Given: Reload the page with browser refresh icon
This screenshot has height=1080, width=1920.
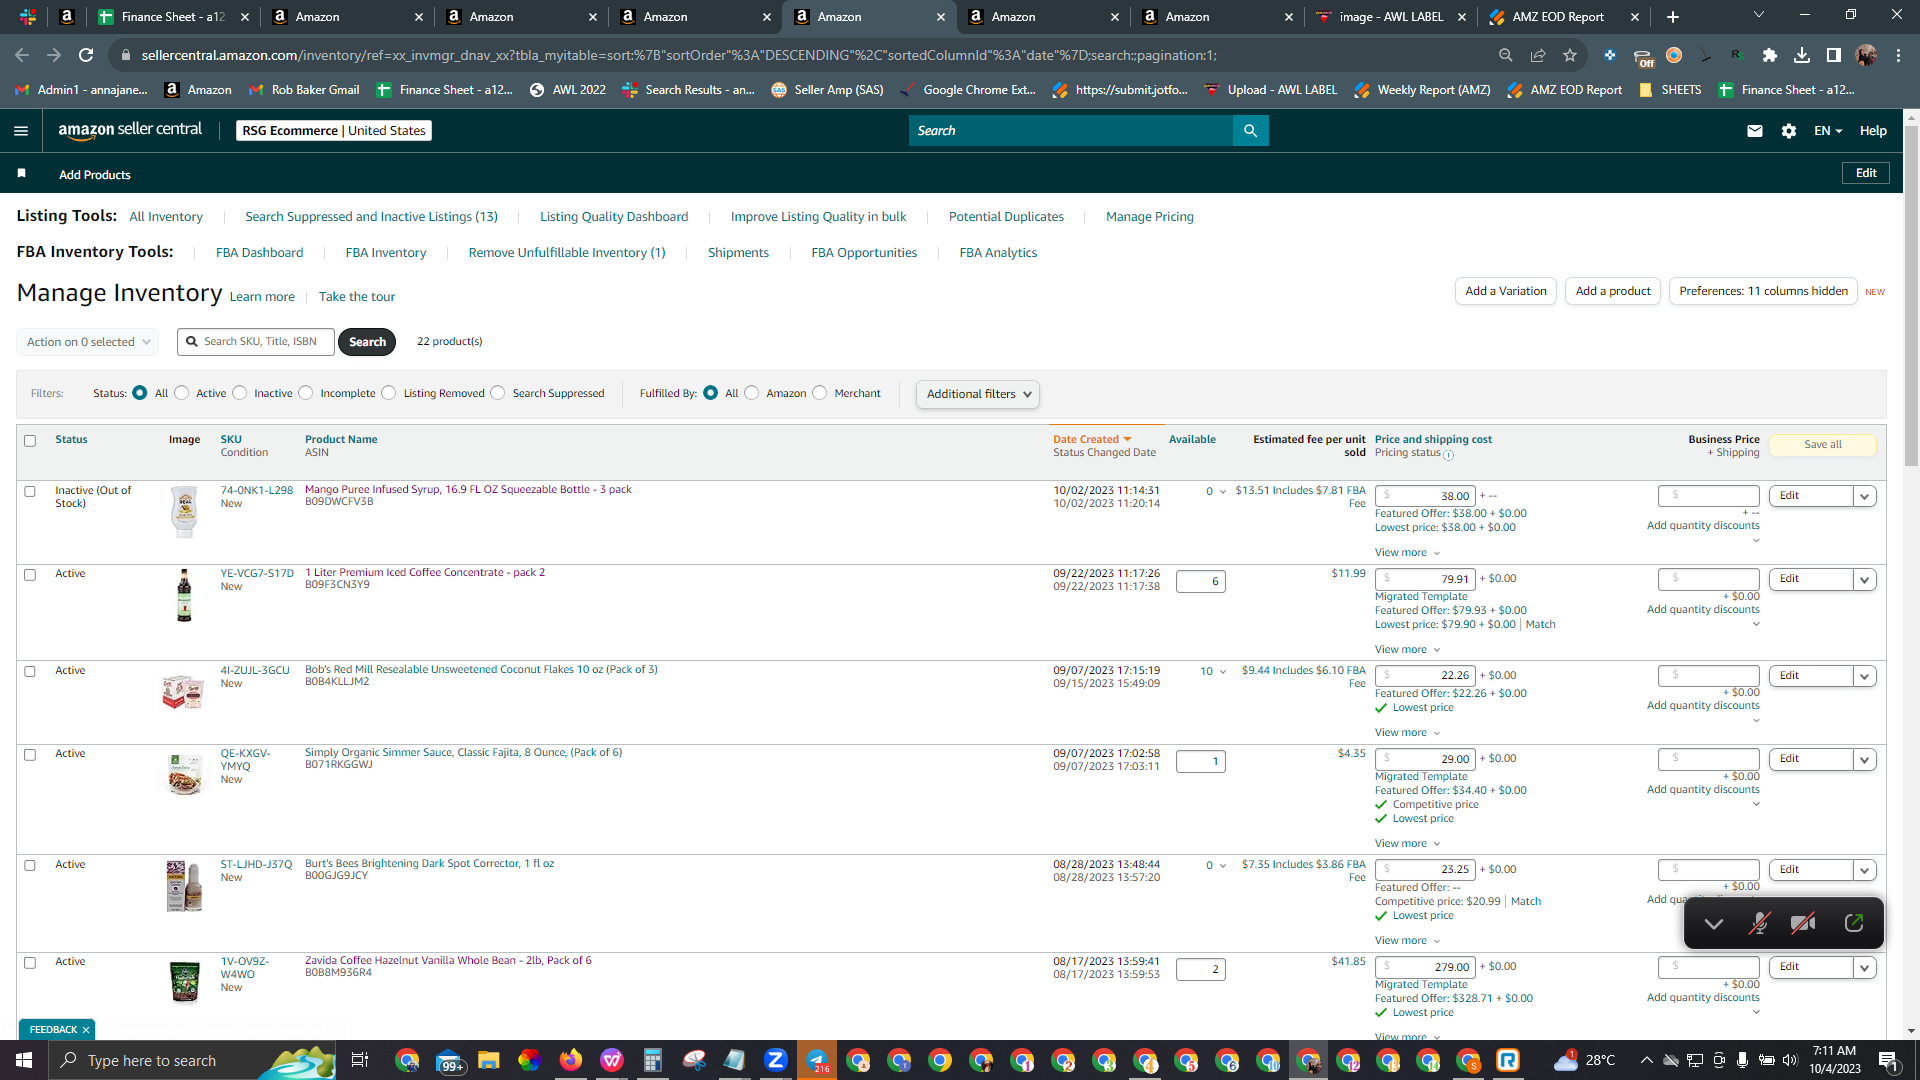Looking at the screenshot, I should click(x=86, y=55).
